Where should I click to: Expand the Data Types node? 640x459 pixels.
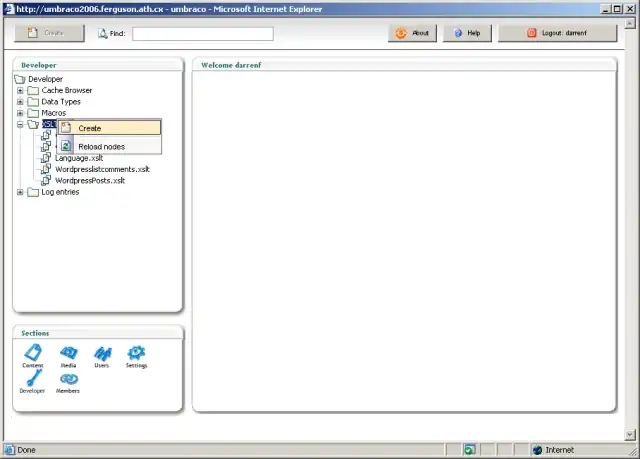pyautogui.click(x=20, y=102)
